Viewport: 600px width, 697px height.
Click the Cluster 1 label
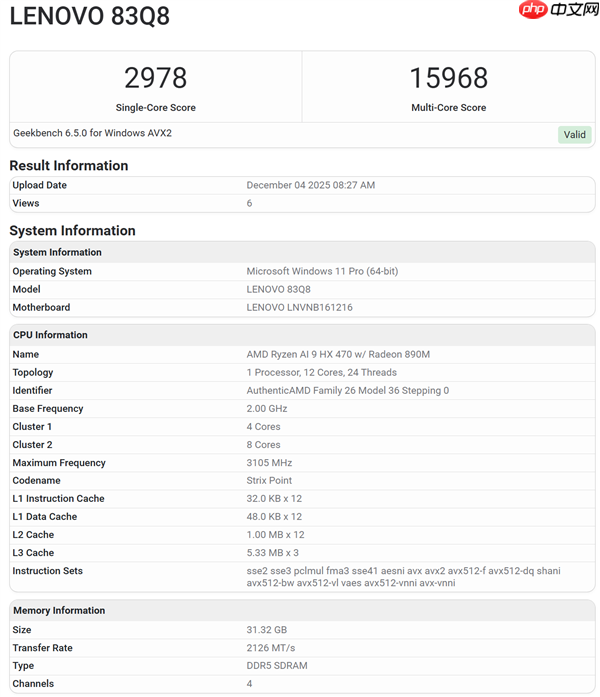[x=32, y=427]
